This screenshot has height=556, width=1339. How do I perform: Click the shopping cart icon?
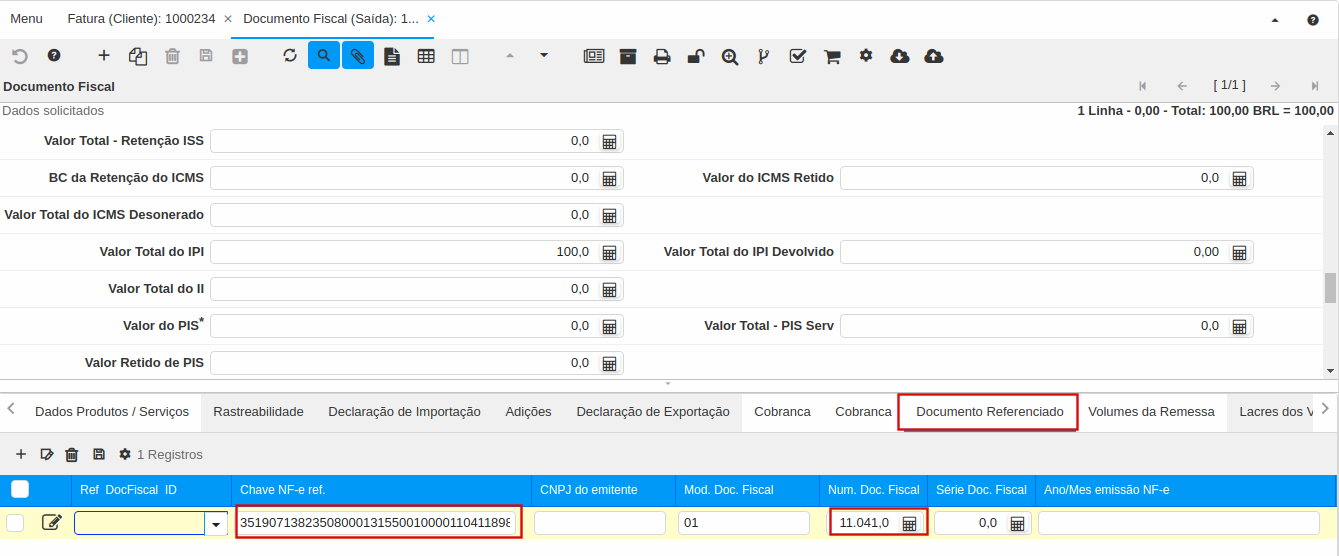click(832, 56)
